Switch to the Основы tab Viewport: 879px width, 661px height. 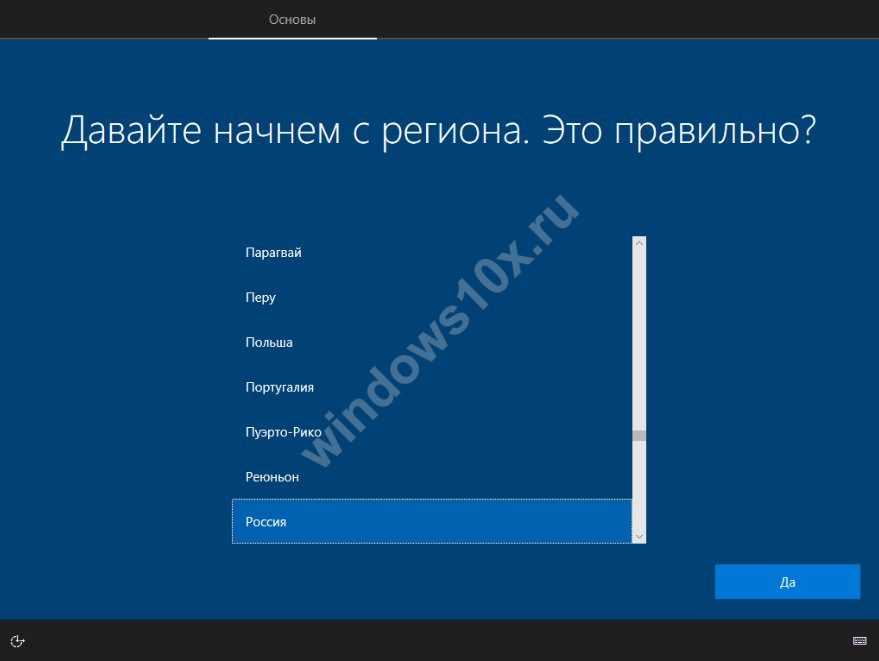(x=292, y=20)
